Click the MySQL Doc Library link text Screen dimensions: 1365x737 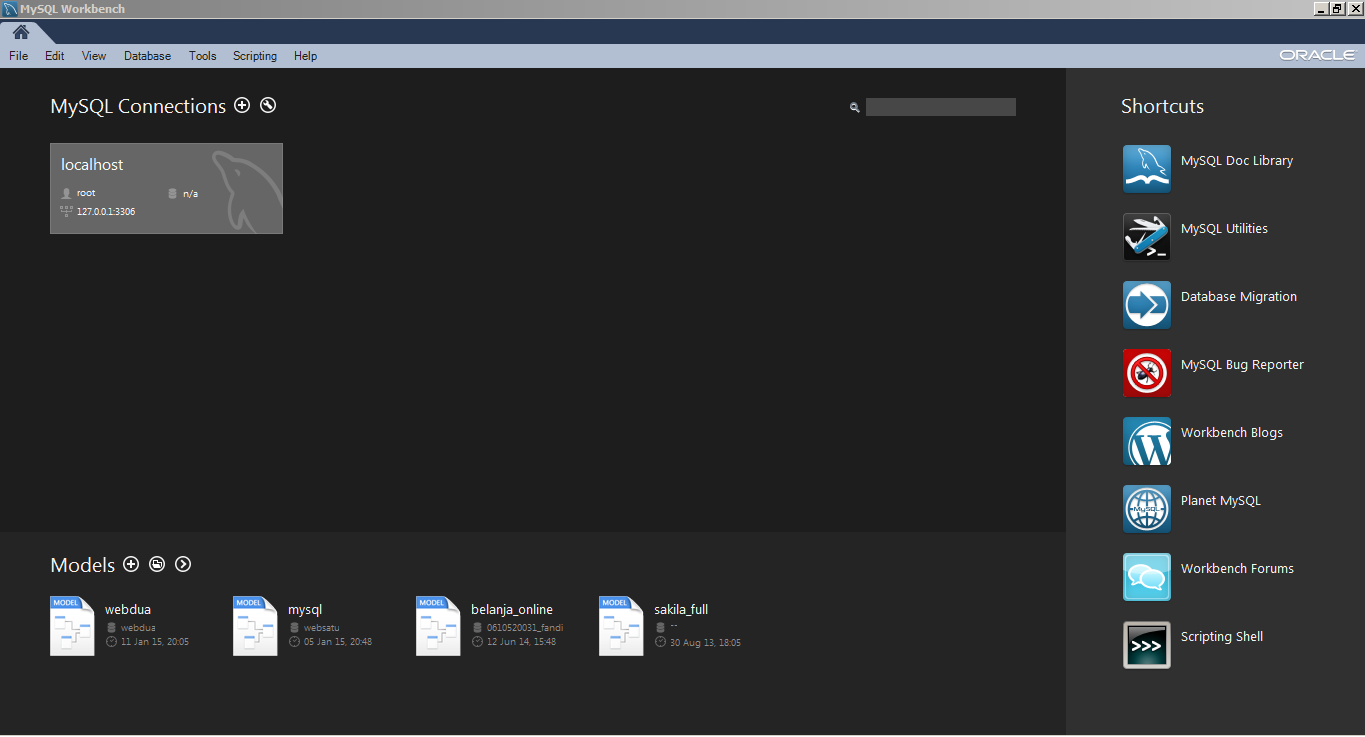1237,161
